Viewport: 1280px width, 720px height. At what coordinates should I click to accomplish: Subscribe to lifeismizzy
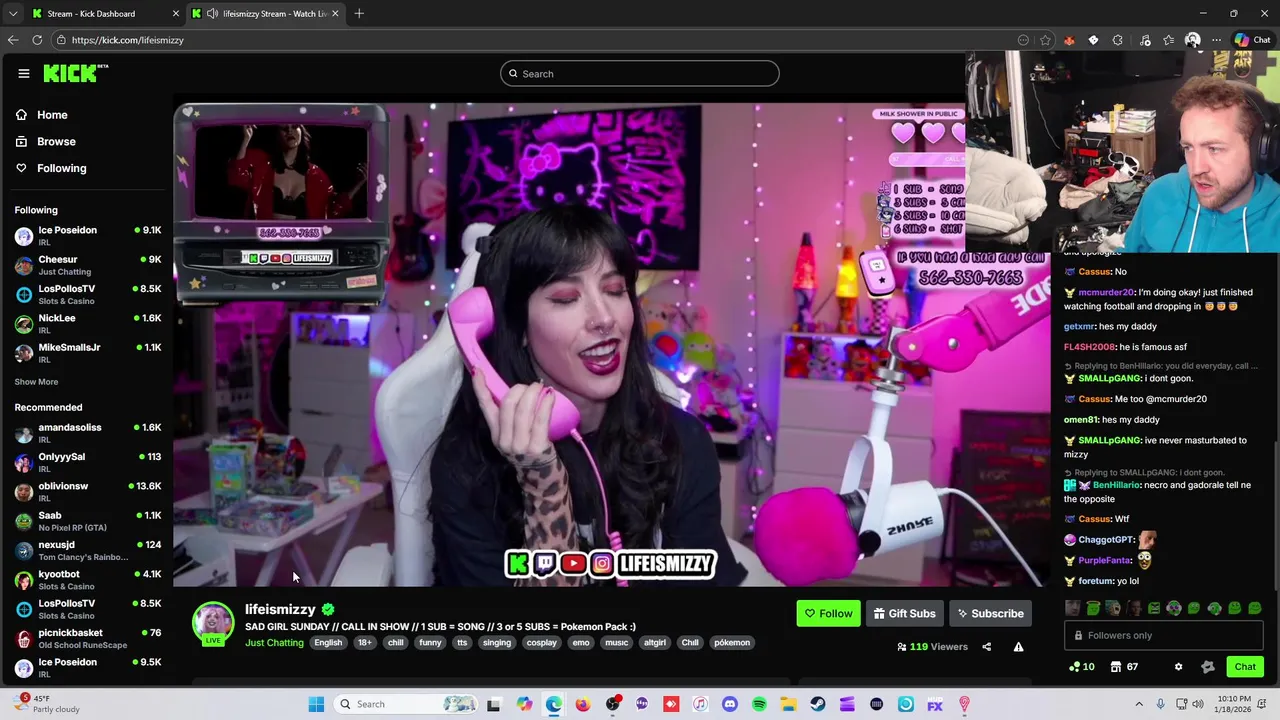tap(990, 613)
